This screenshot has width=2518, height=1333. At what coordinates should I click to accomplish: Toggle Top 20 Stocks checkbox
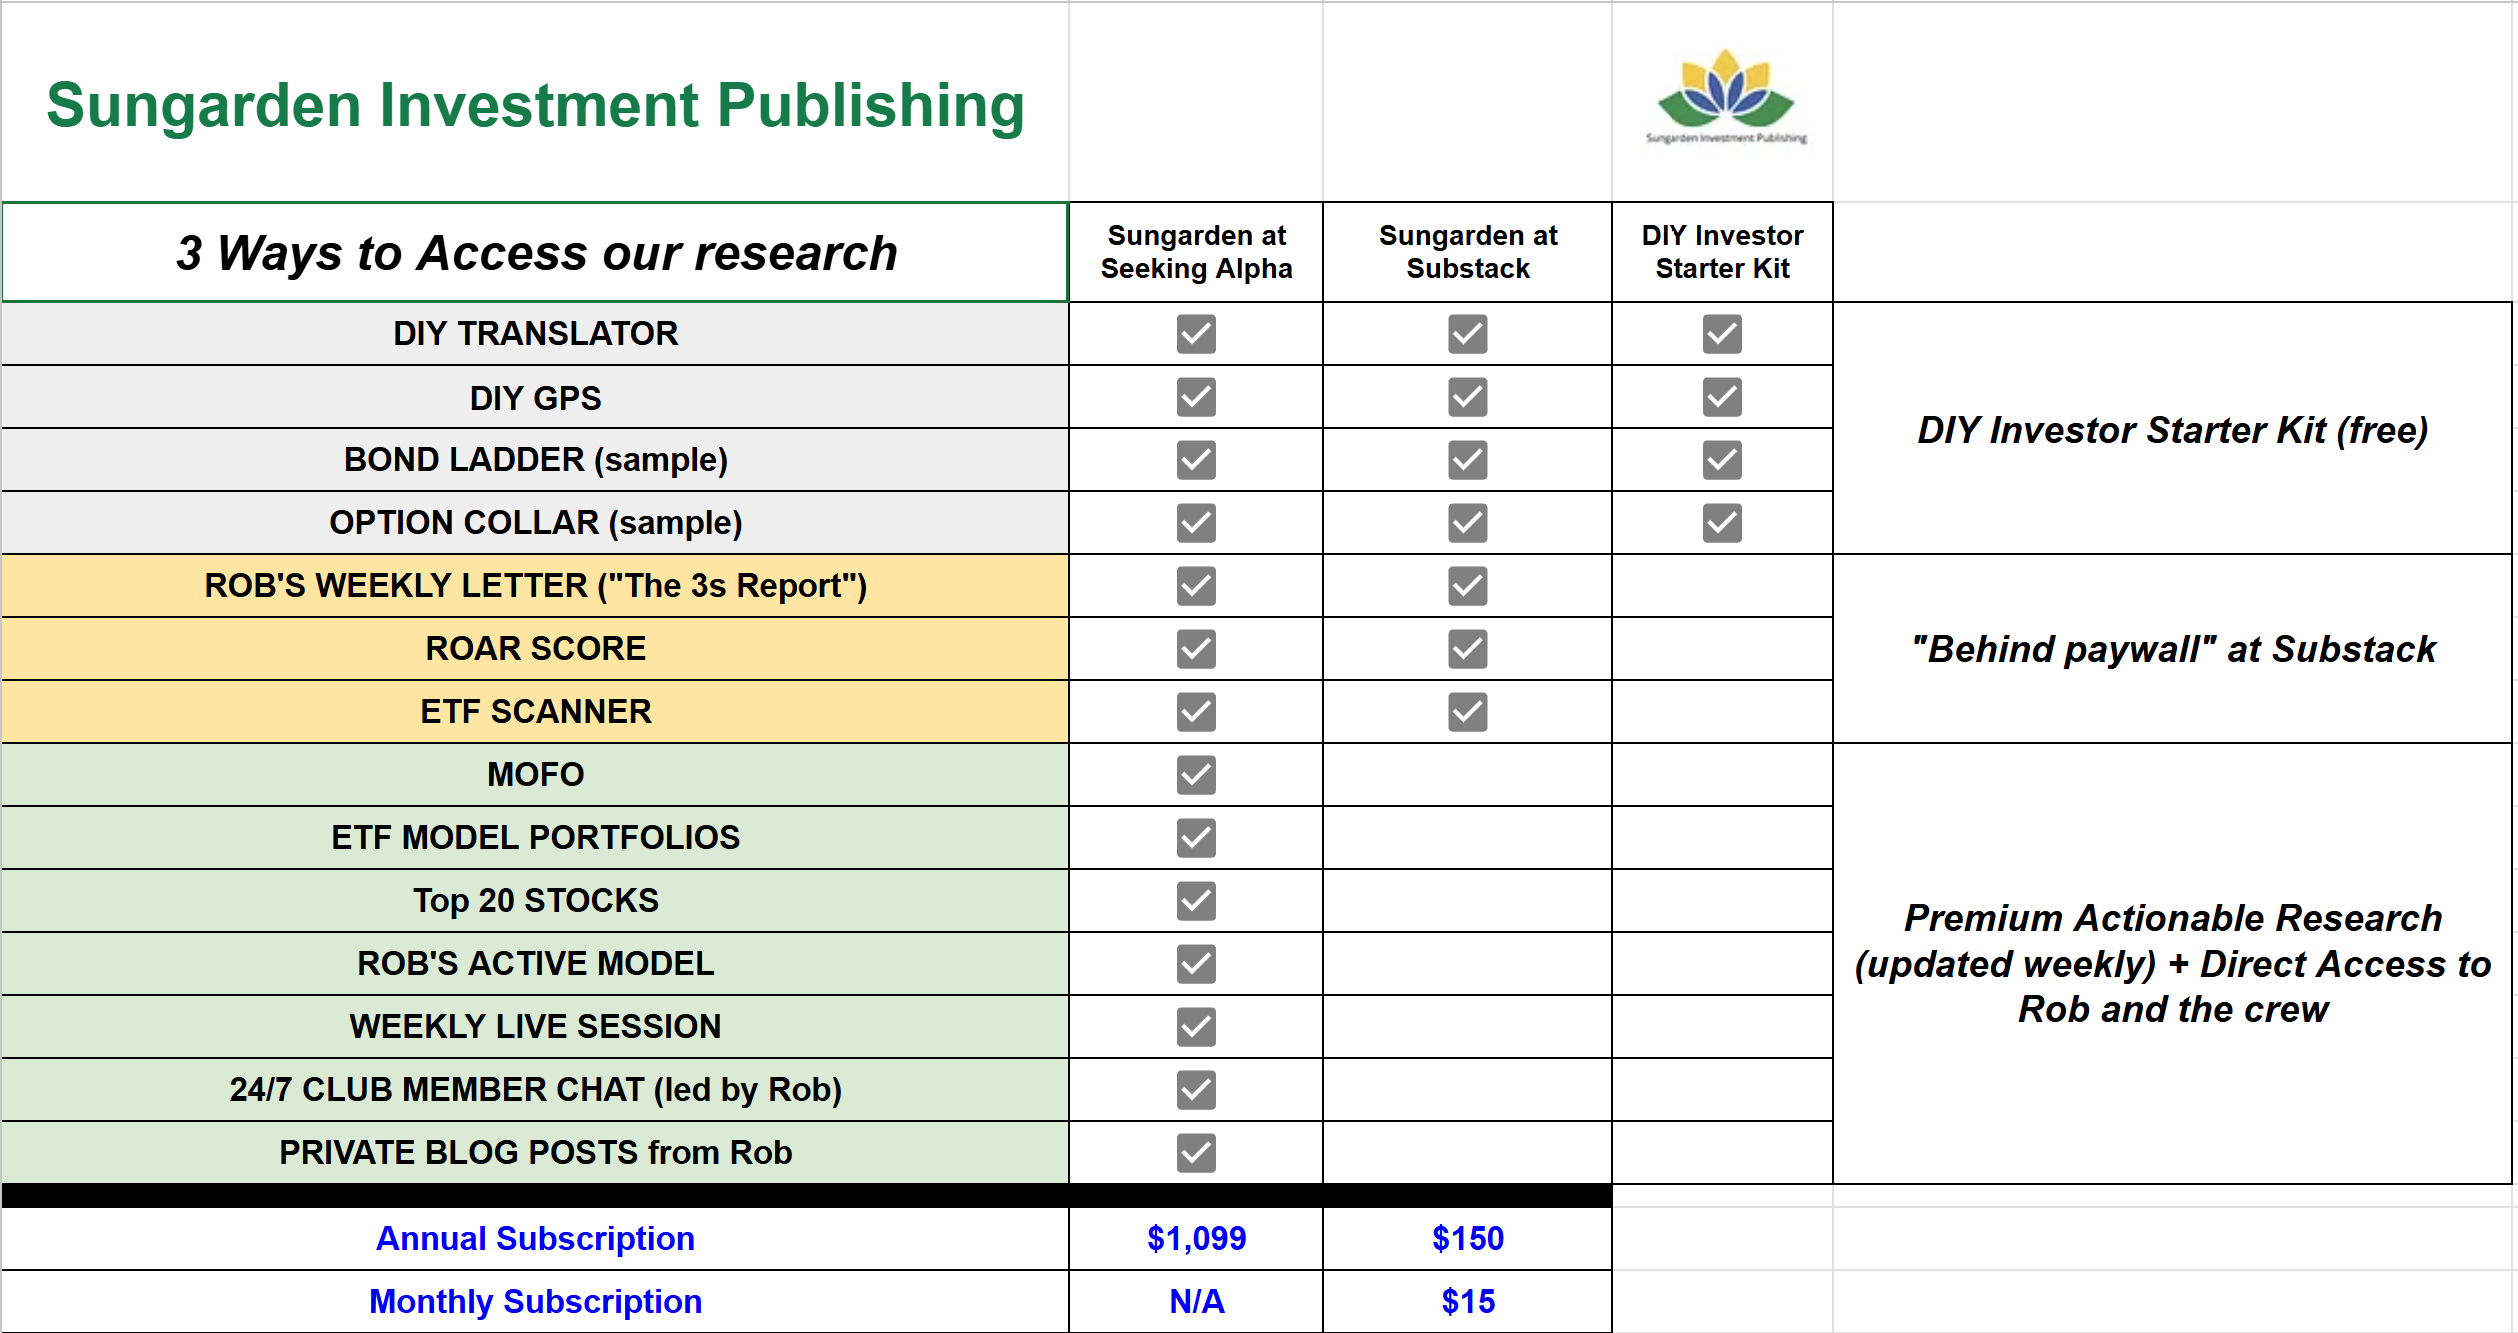coord(1196,901)
